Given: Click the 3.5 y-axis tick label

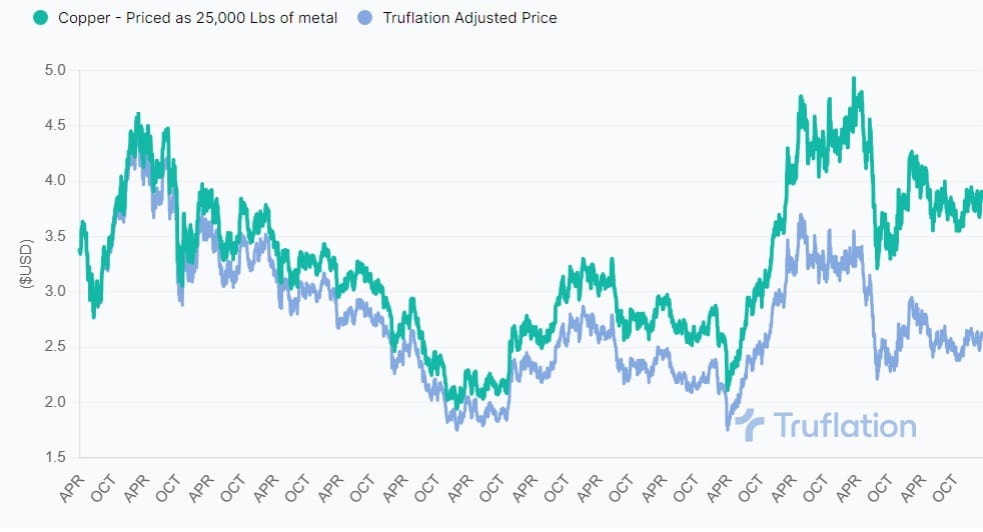Looking at the screenshot, I should [x=54, y=236].
